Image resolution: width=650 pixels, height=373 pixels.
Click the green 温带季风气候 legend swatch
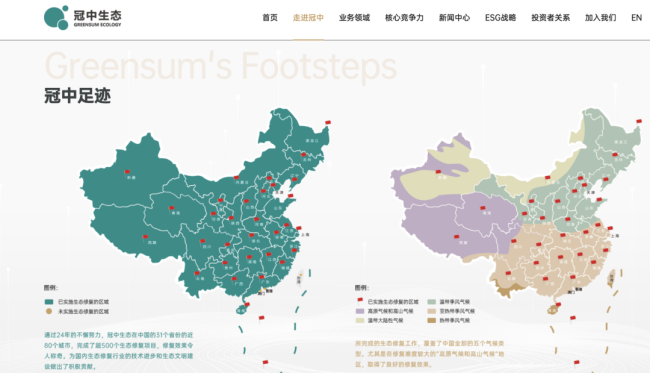(432, 302)
